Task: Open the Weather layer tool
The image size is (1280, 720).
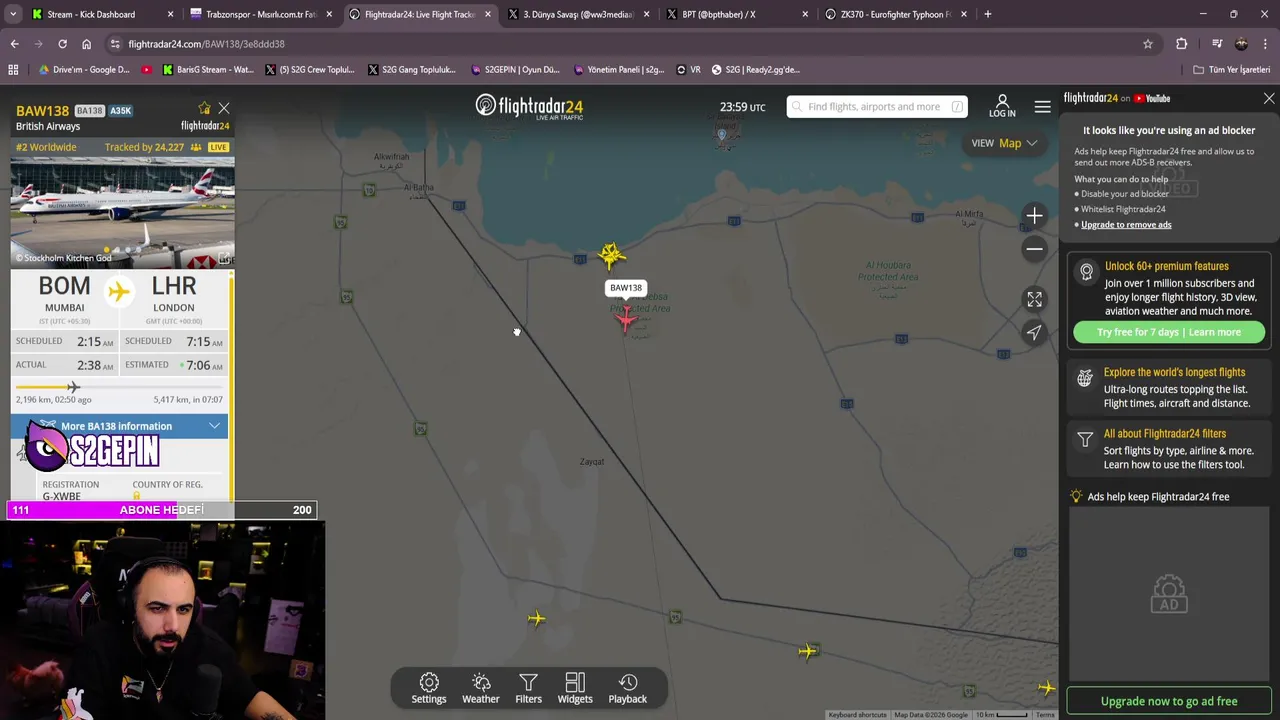Action: pyautogui.click(x=480, y=688)
